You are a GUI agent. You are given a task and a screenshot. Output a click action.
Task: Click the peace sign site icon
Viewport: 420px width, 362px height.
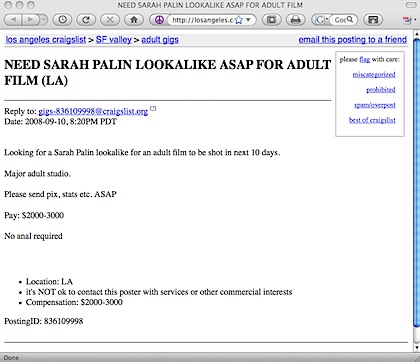(x=159, y=20)
